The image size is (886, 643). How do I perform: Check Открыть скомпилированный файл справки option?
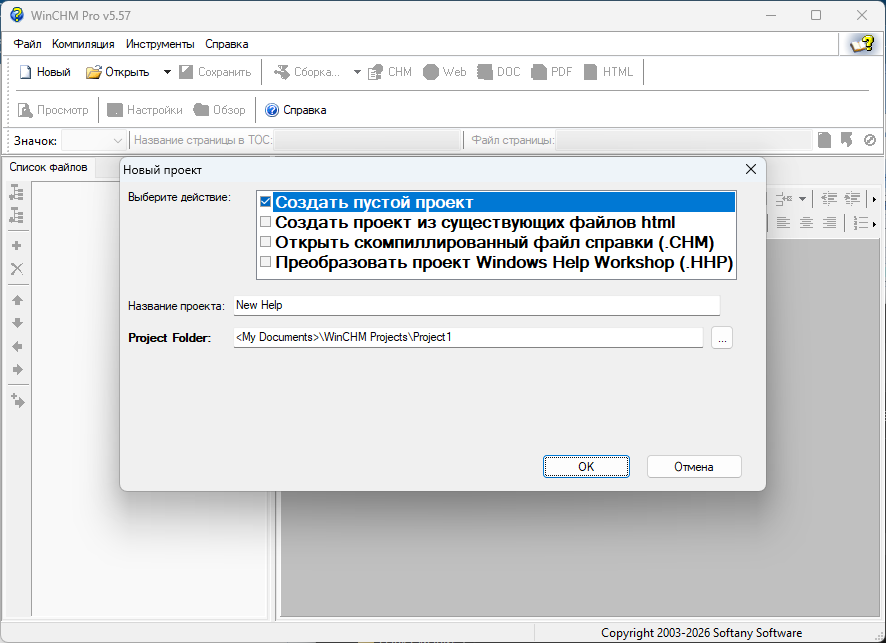[266, 242]
